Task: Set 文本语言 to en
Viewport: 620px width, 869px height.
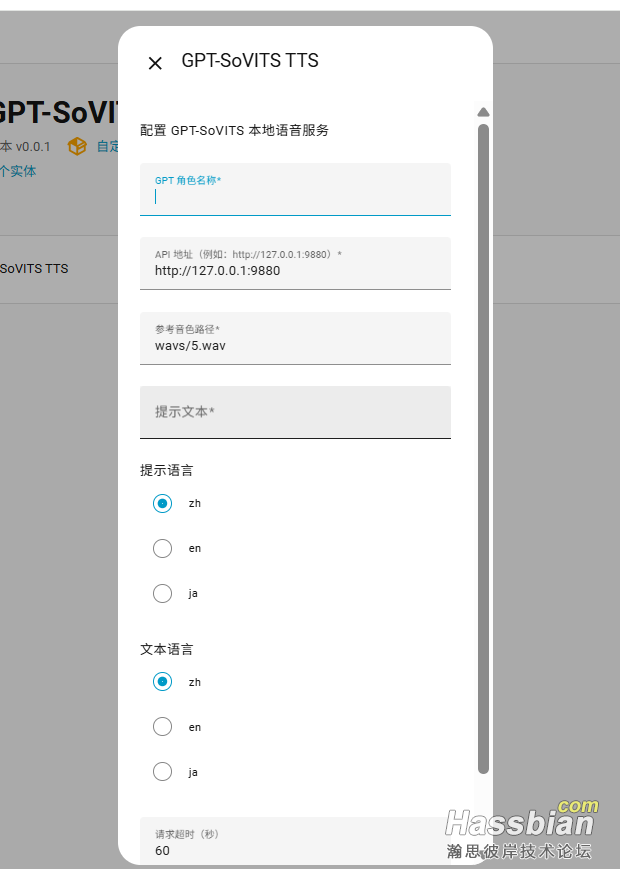Action: [x=162, y=727]
